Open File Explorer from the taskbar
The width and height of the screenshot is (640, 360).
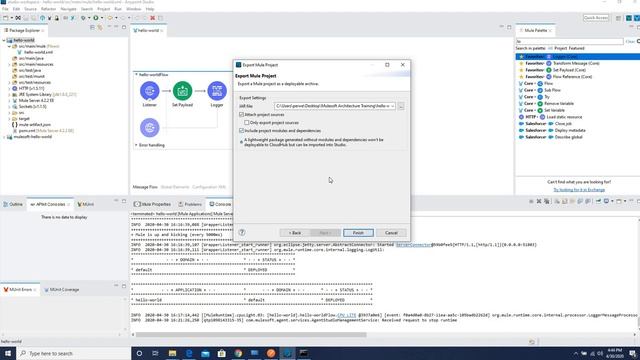point(172,353)
